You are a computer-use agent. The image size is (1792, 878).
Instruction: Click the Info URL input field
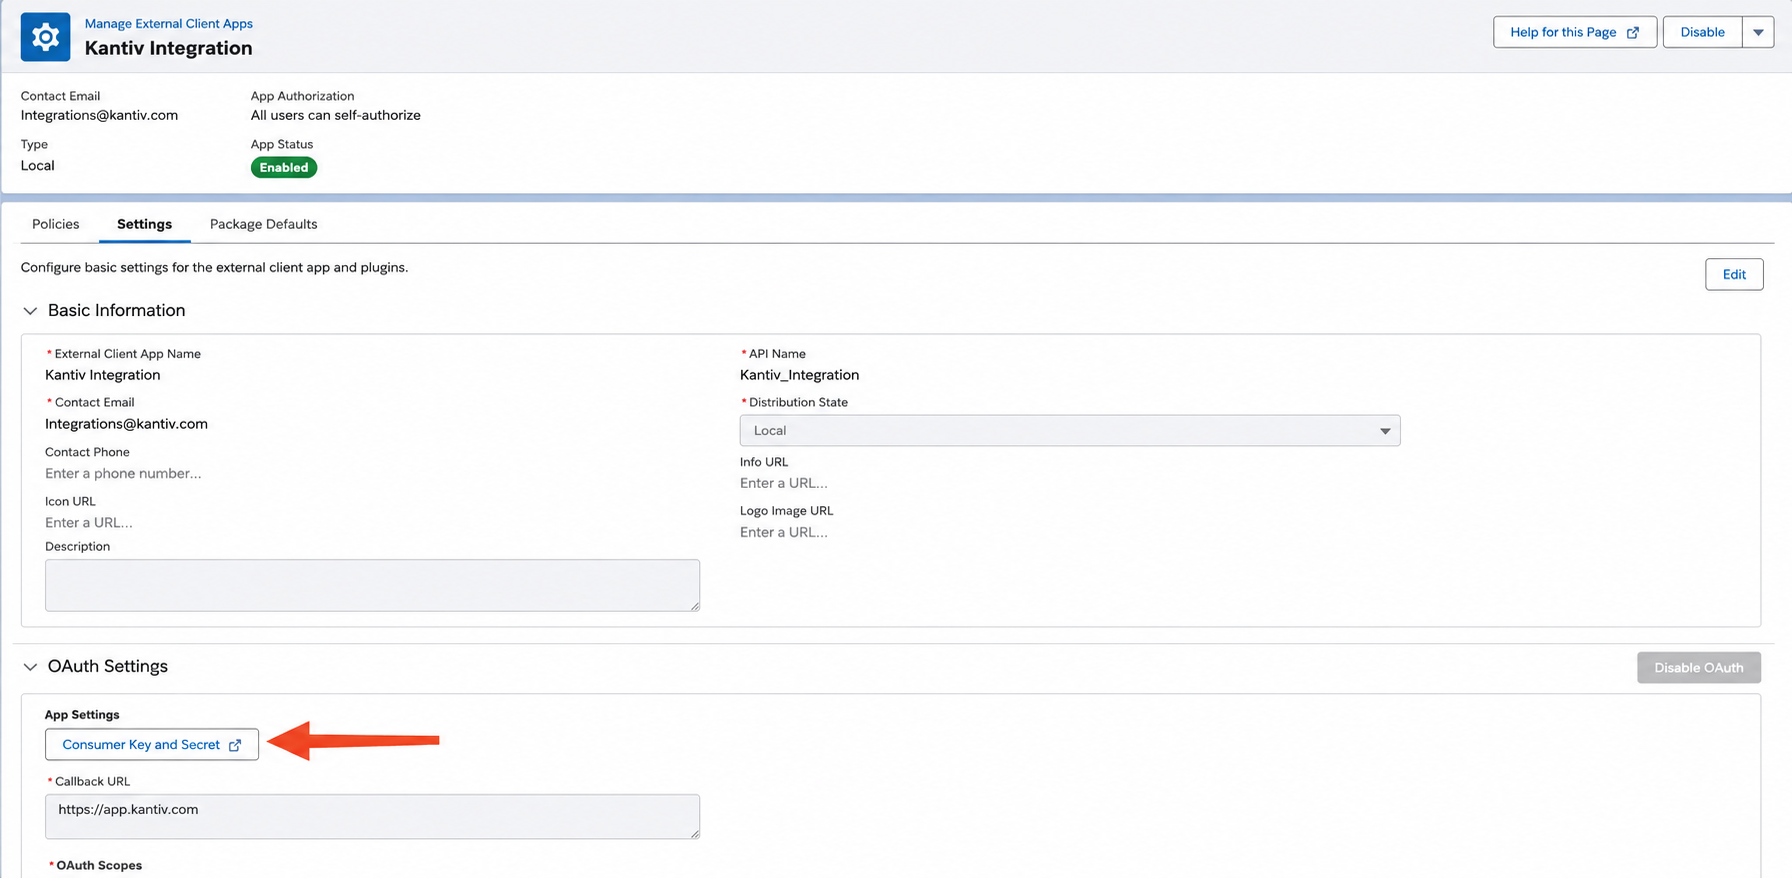(x=784, y=483)
